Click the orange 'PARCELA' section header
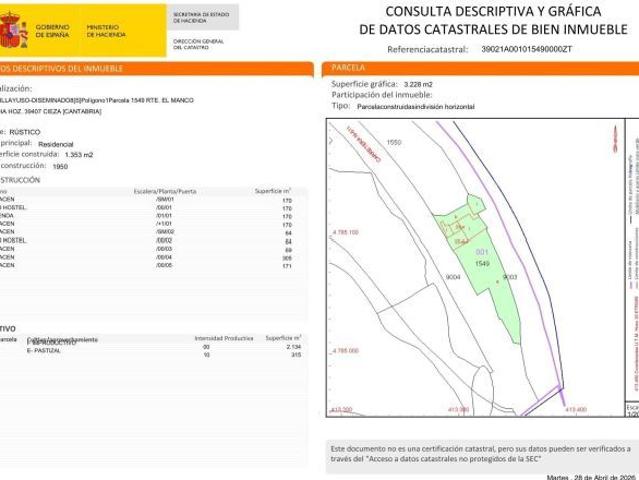 [x=480, y=68]
